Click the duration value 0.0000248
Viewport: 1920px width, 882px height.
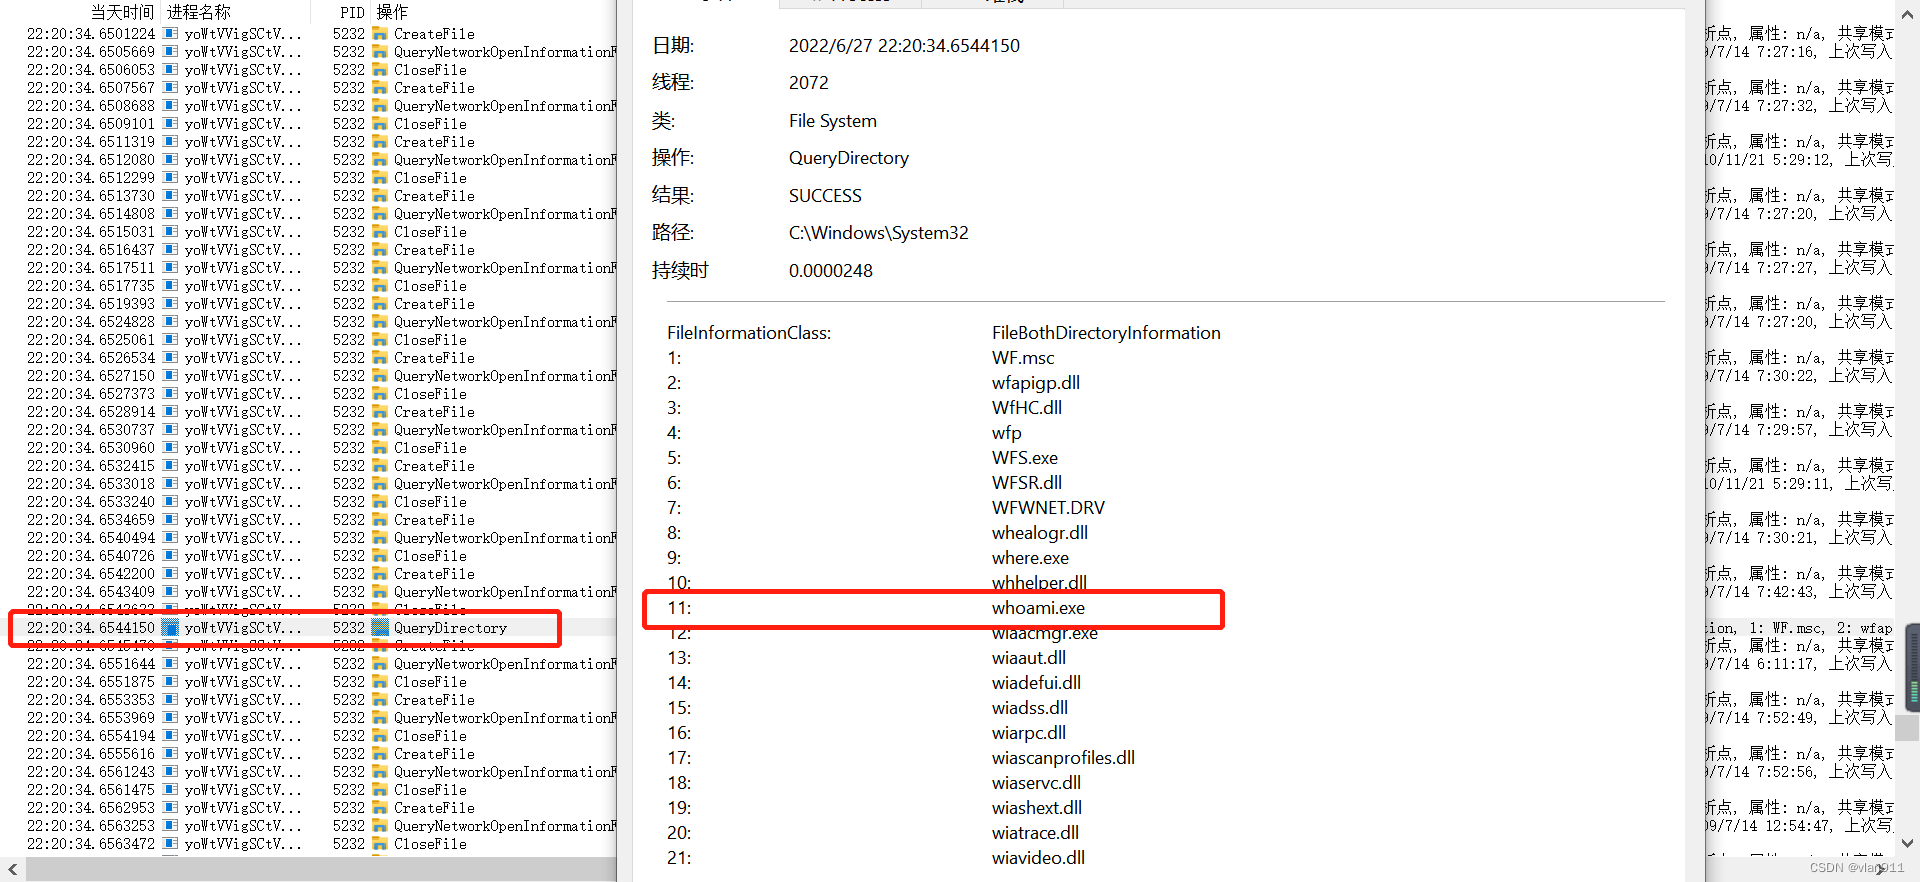[830, 271]
